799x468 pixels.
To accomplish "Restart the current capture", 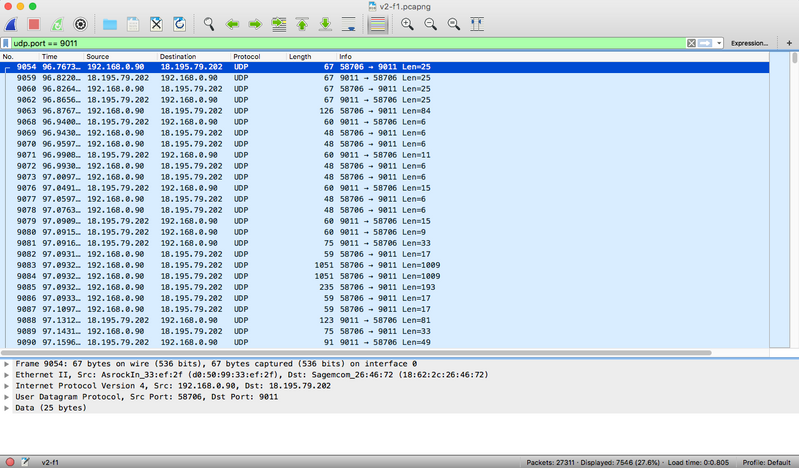I will coord(57,24).
